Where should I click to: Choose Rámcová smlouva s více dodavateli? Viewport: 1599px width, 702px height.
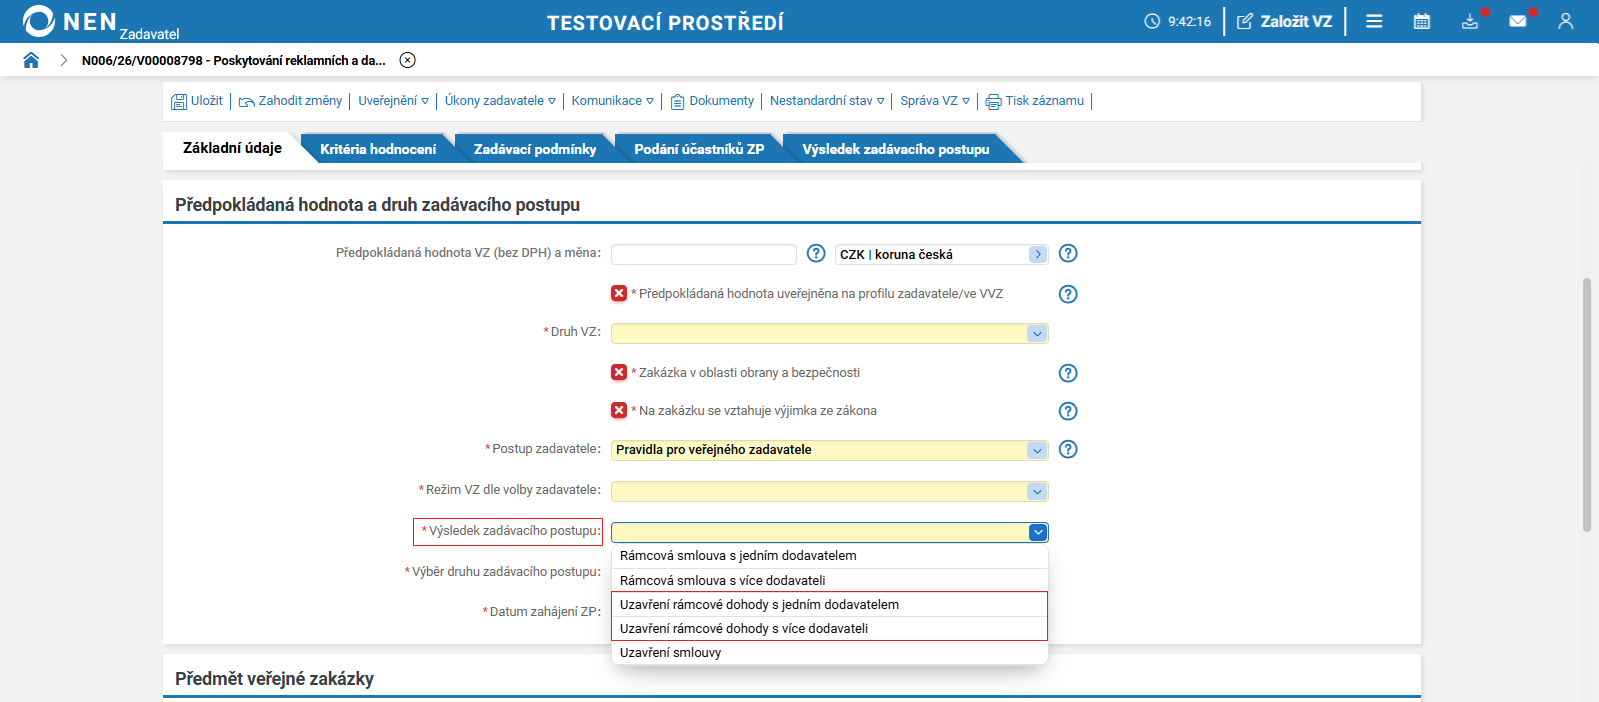pyautogui.click(x=829, y=580)
